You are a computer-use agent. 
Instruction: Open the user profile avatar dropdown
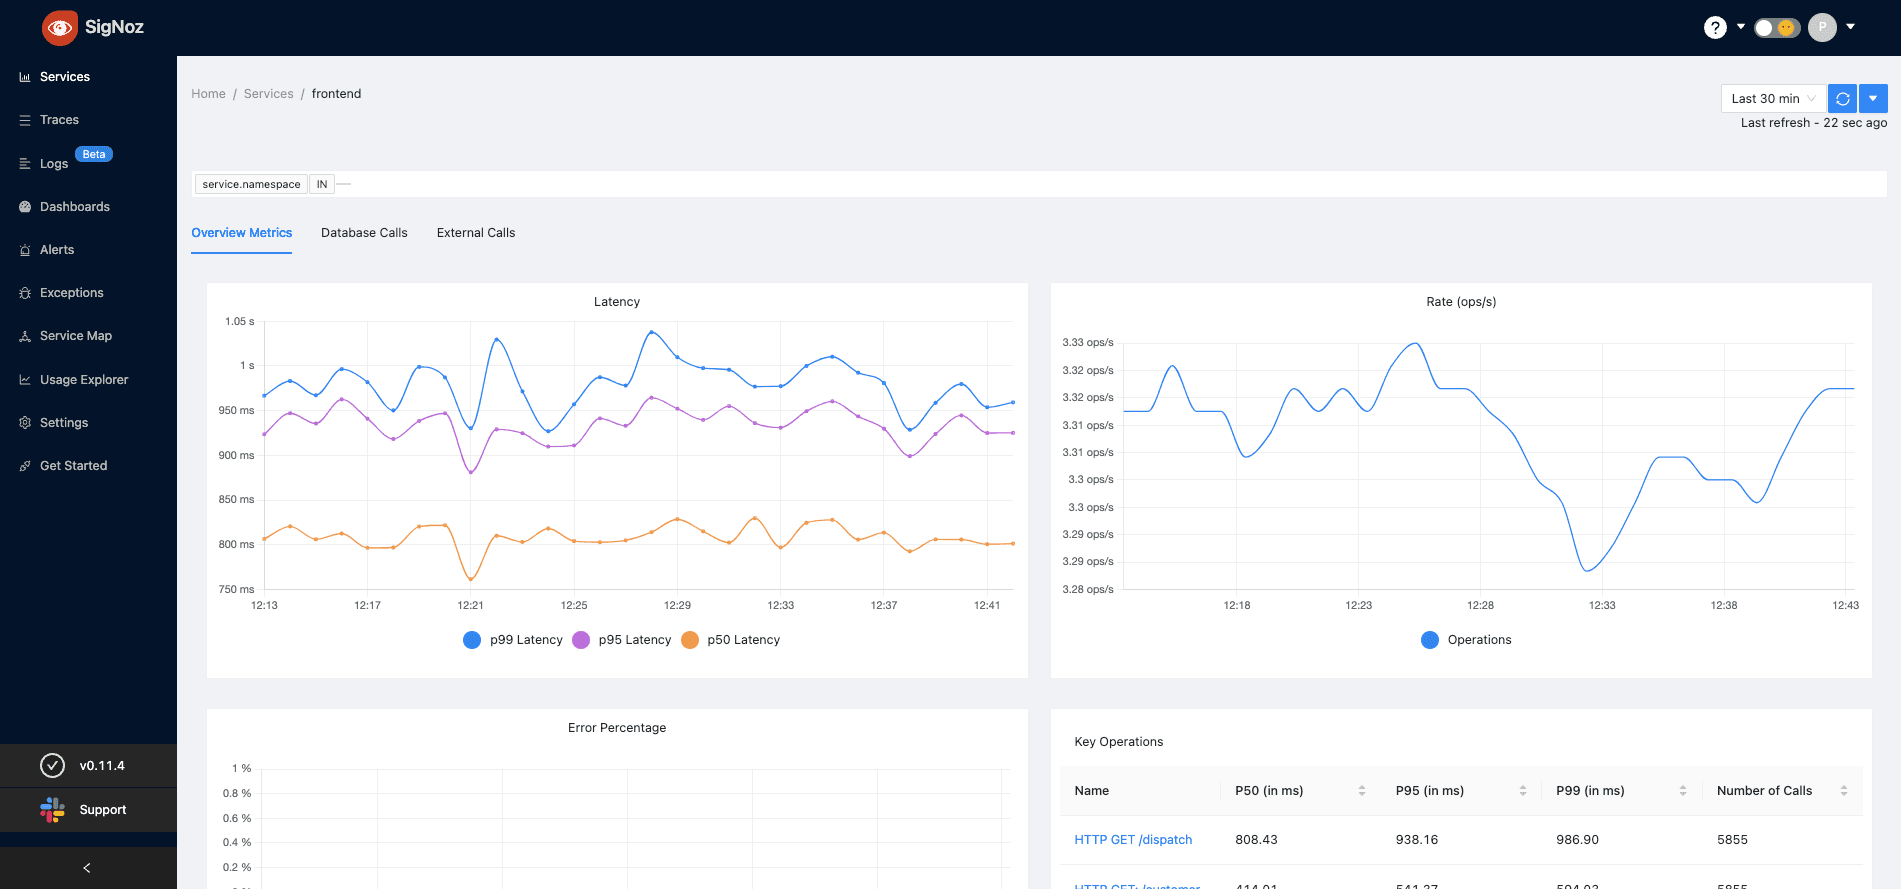pyautogui.click(x=1822, y=28)
